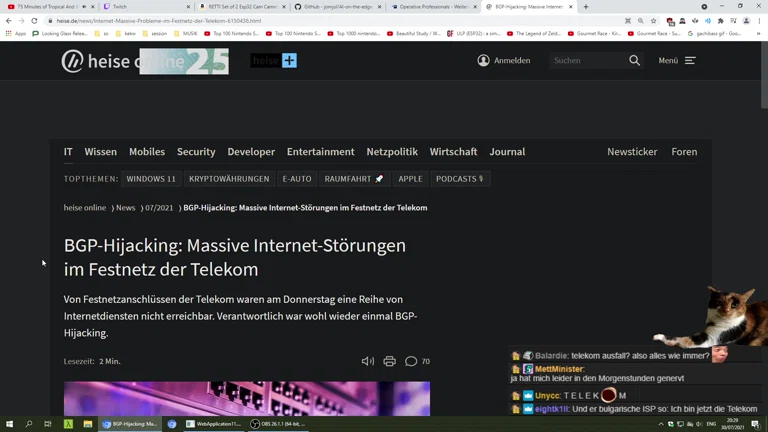The image size is (768, 432).
Task: Switch to the GitHub tab
Action: point(336,7)
